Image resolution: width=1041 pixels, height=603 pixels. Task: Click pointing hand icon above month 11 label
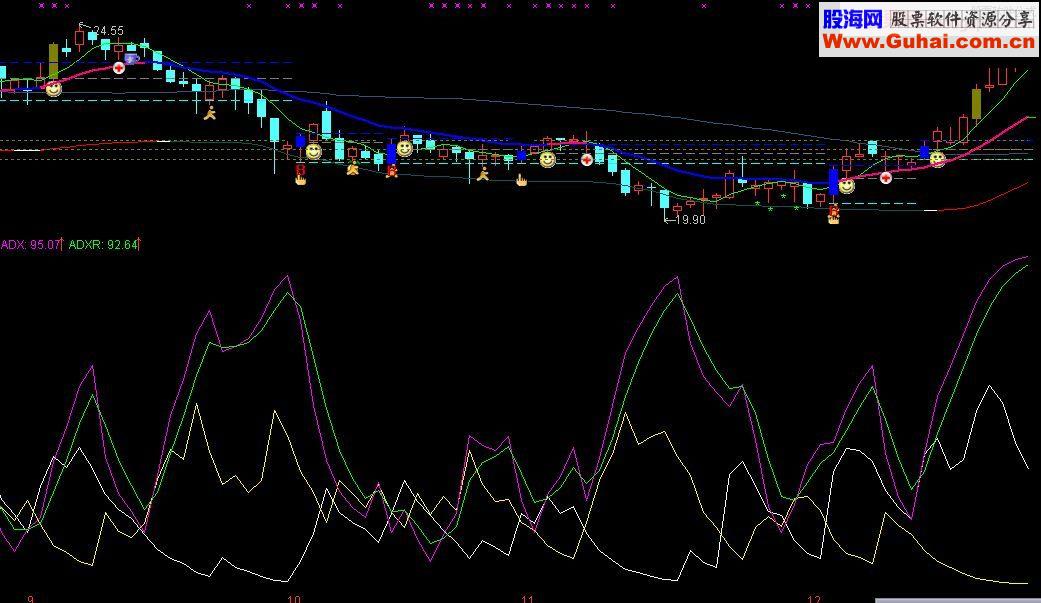pyautogui.click(x=522, y=179)
